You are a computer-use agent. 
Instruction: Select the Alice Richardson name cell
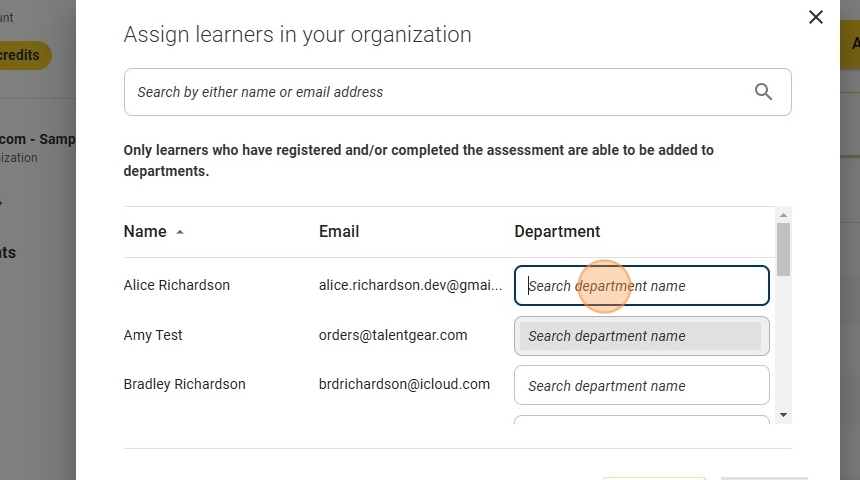pyautogui.click(x=177, y=285)
